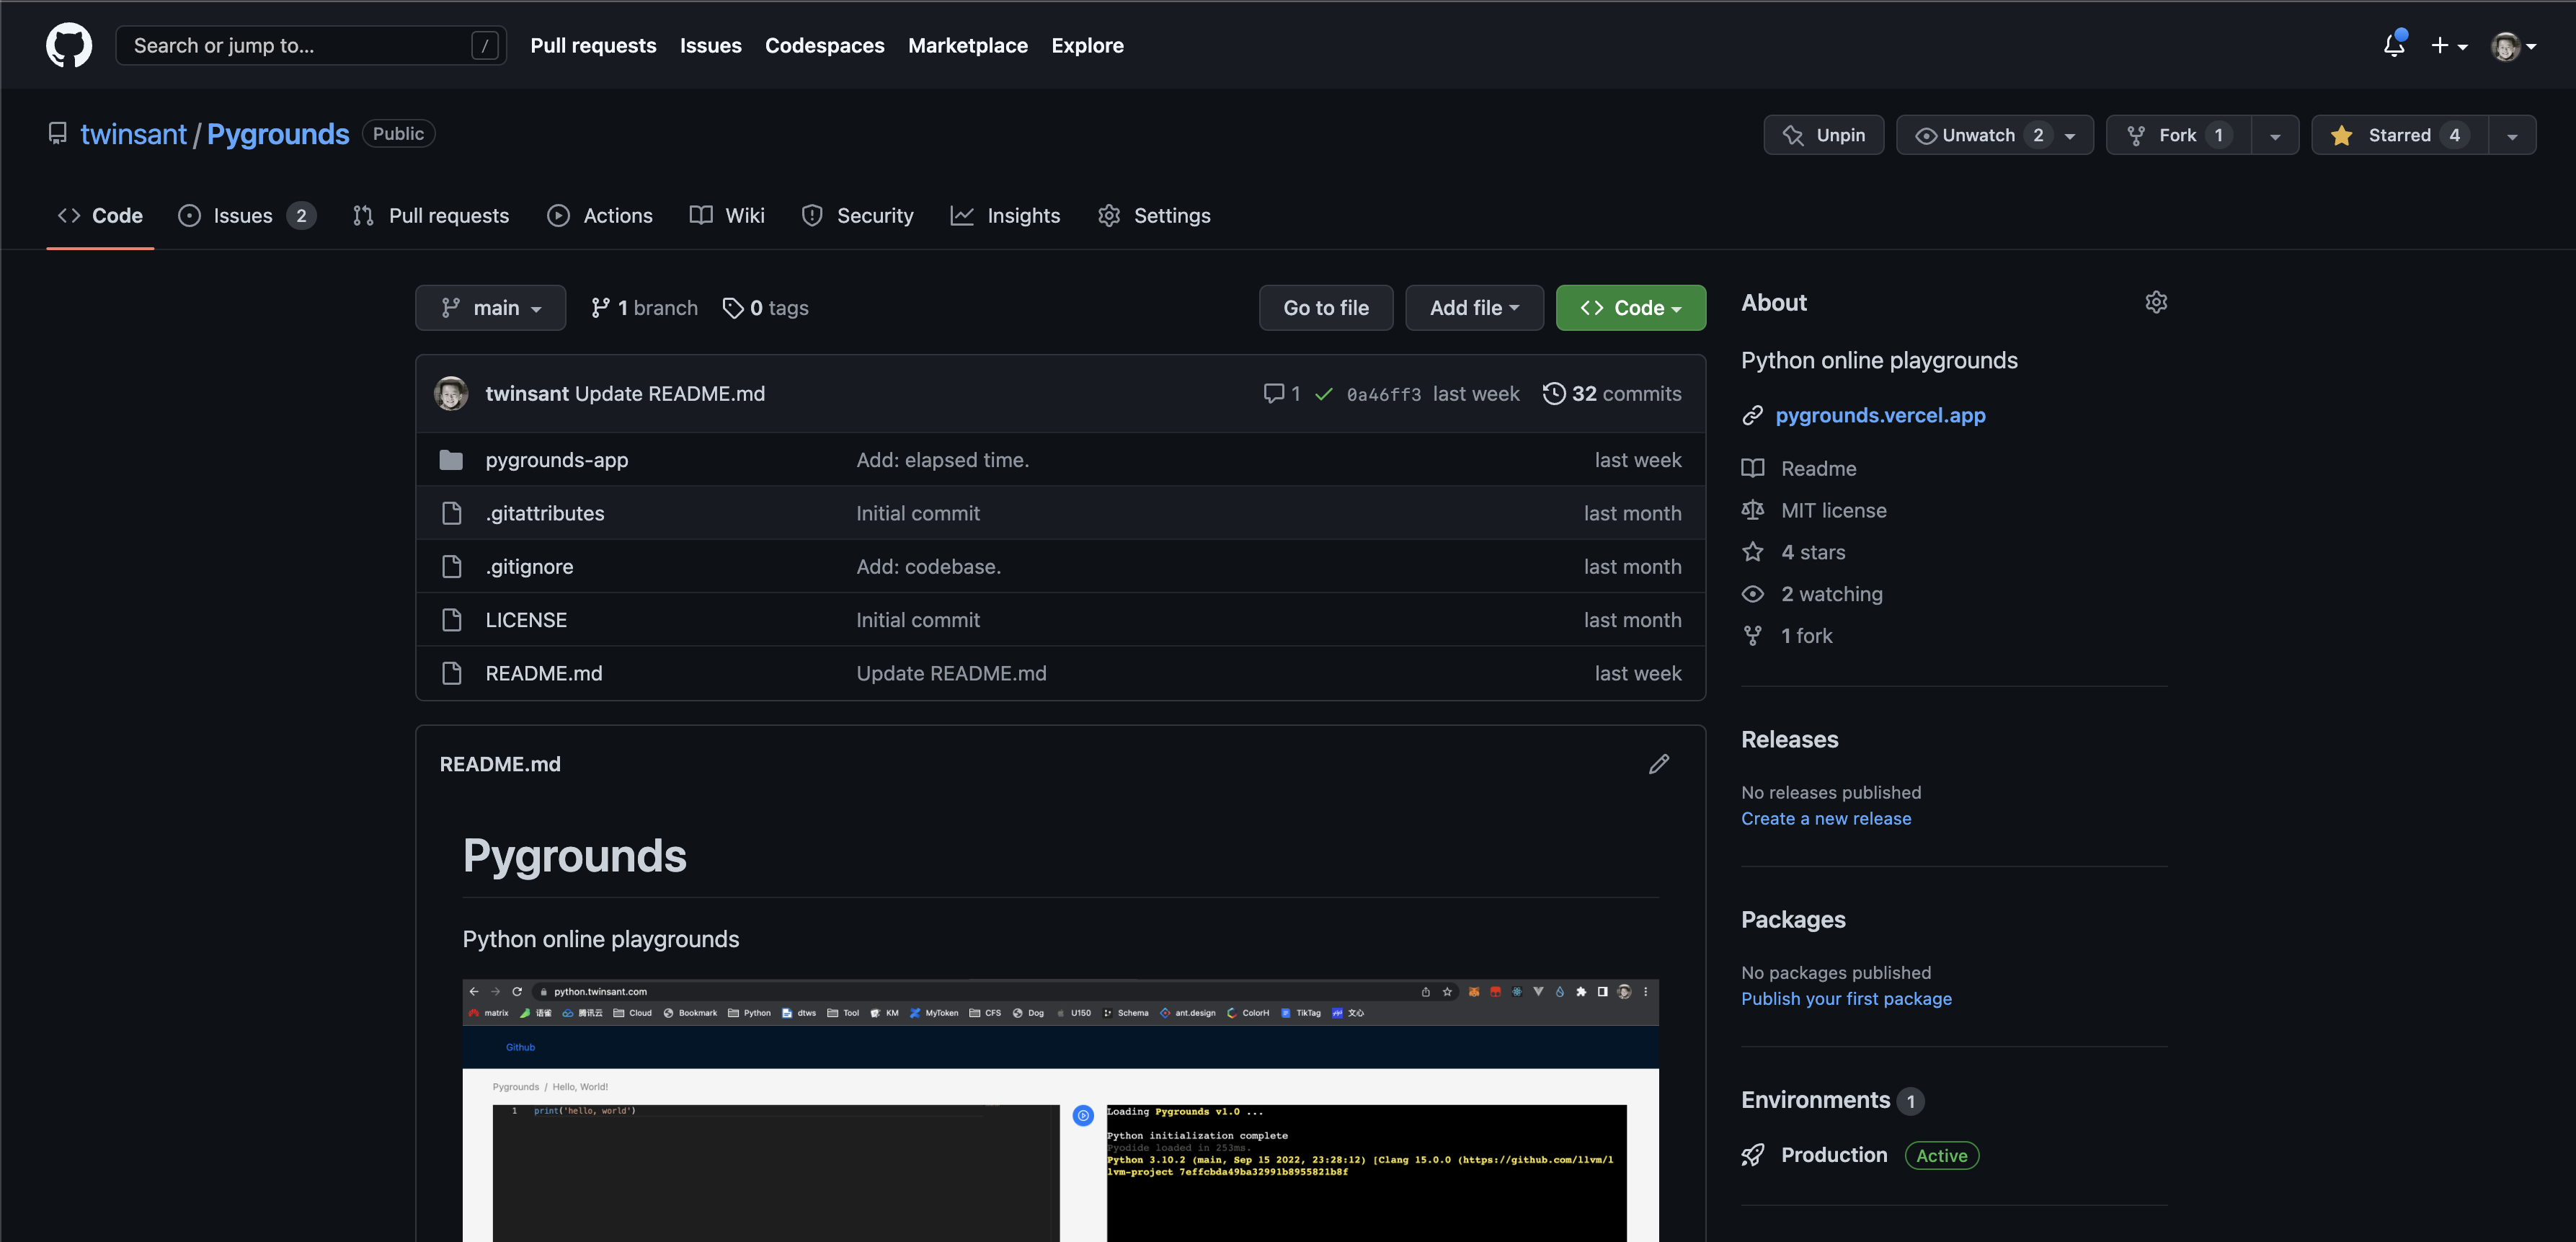Viewport: 2576px width, 1242px height.
Task: Open the README.md file in list
Action: pos(544,673)
